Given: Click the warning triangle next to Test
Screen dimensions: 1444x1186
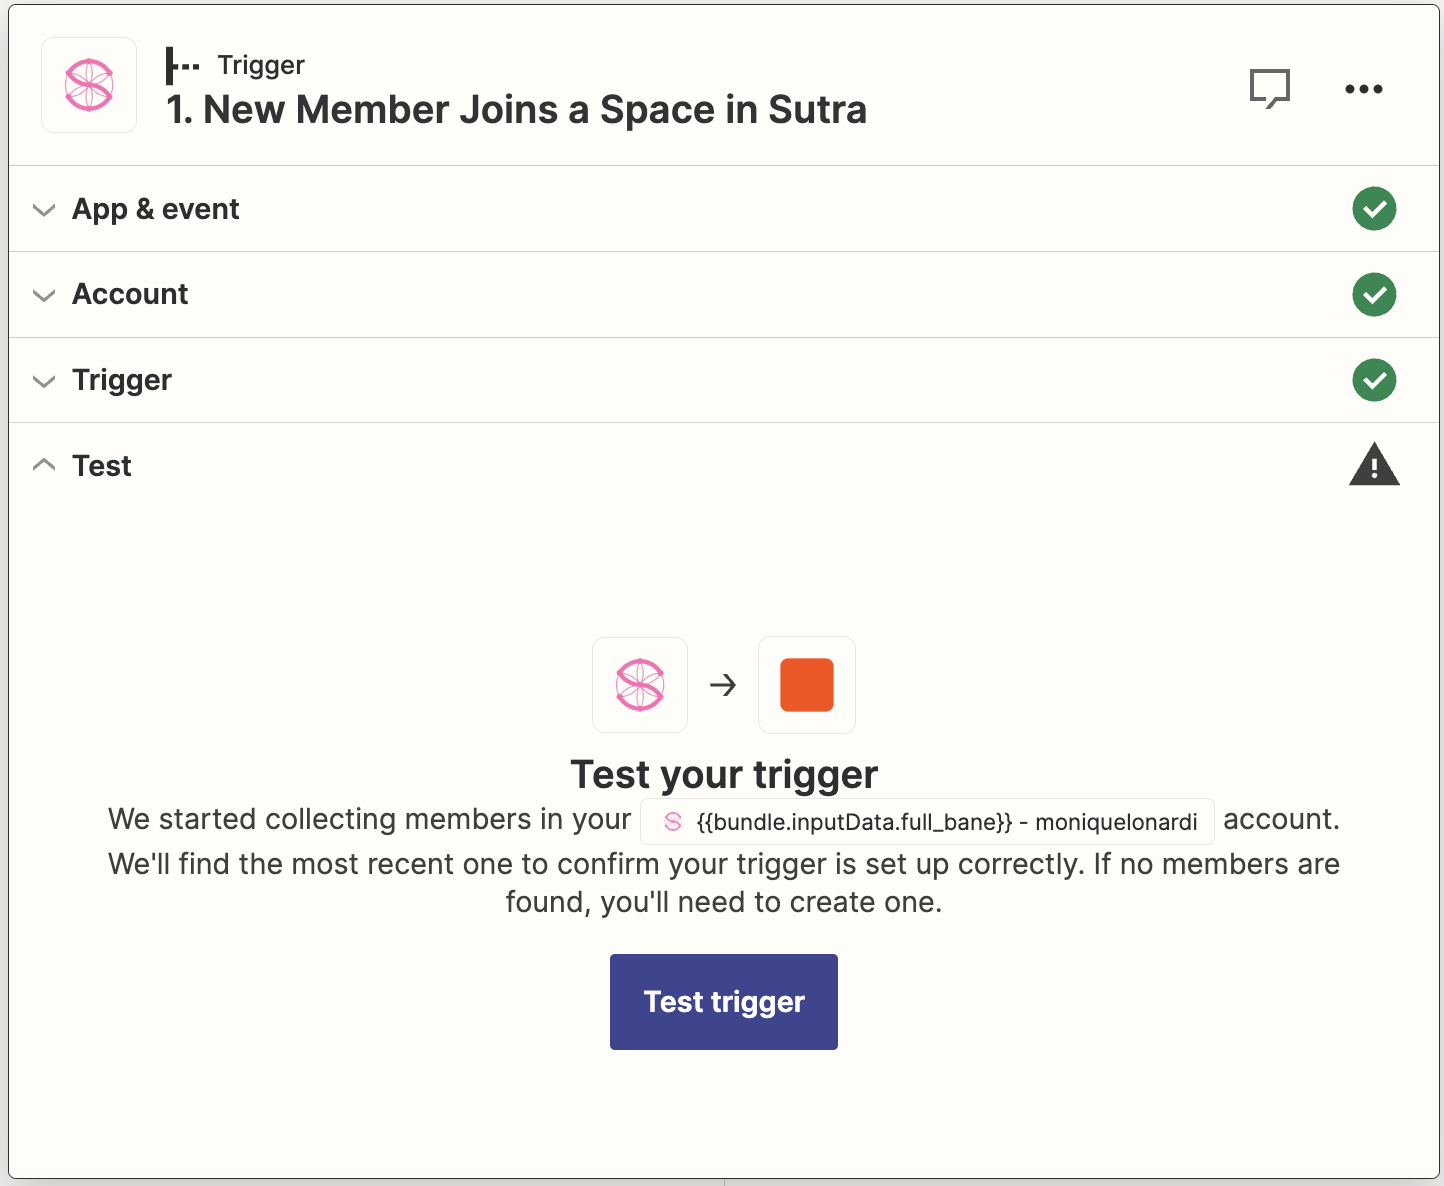Looking at the screenshot, I should [1374, 465].
